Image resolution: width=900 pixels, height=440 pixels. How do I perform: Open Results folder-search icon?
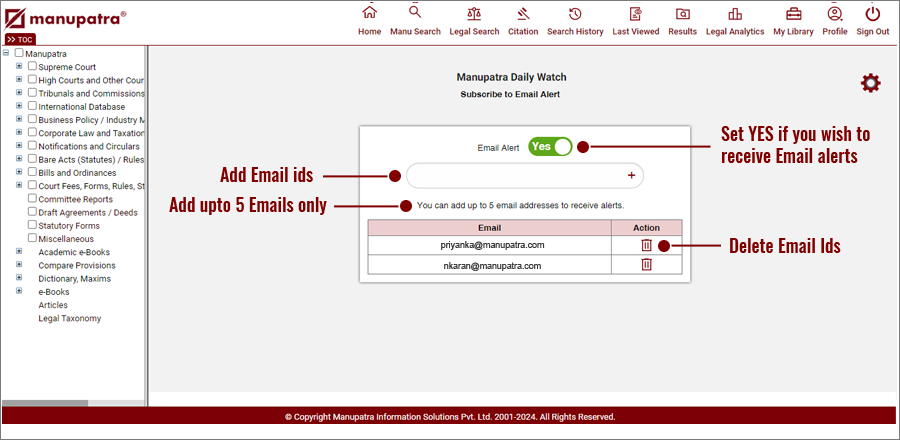pyautogui.click(x=682, y=14)
